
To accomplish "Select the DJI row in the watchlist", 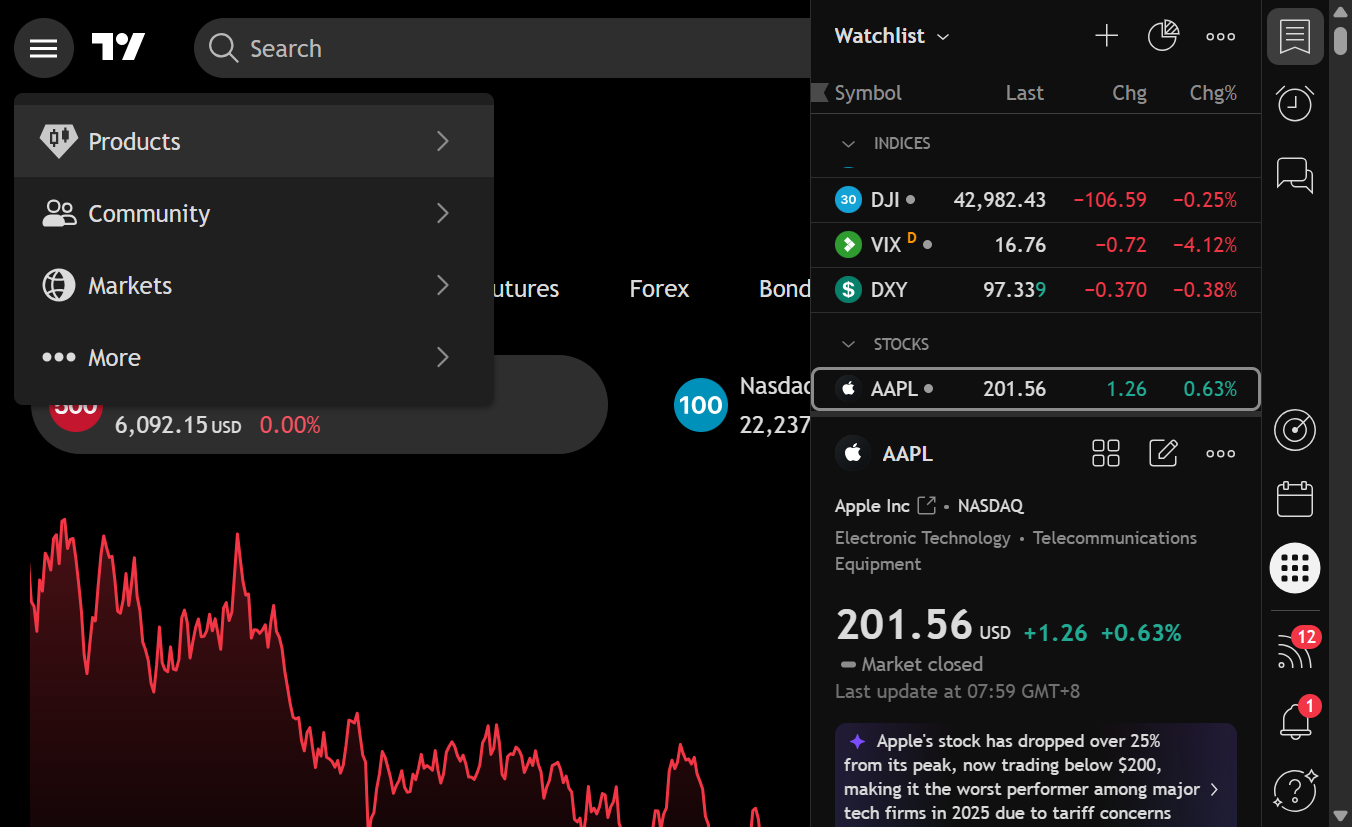I will 1036,200.
